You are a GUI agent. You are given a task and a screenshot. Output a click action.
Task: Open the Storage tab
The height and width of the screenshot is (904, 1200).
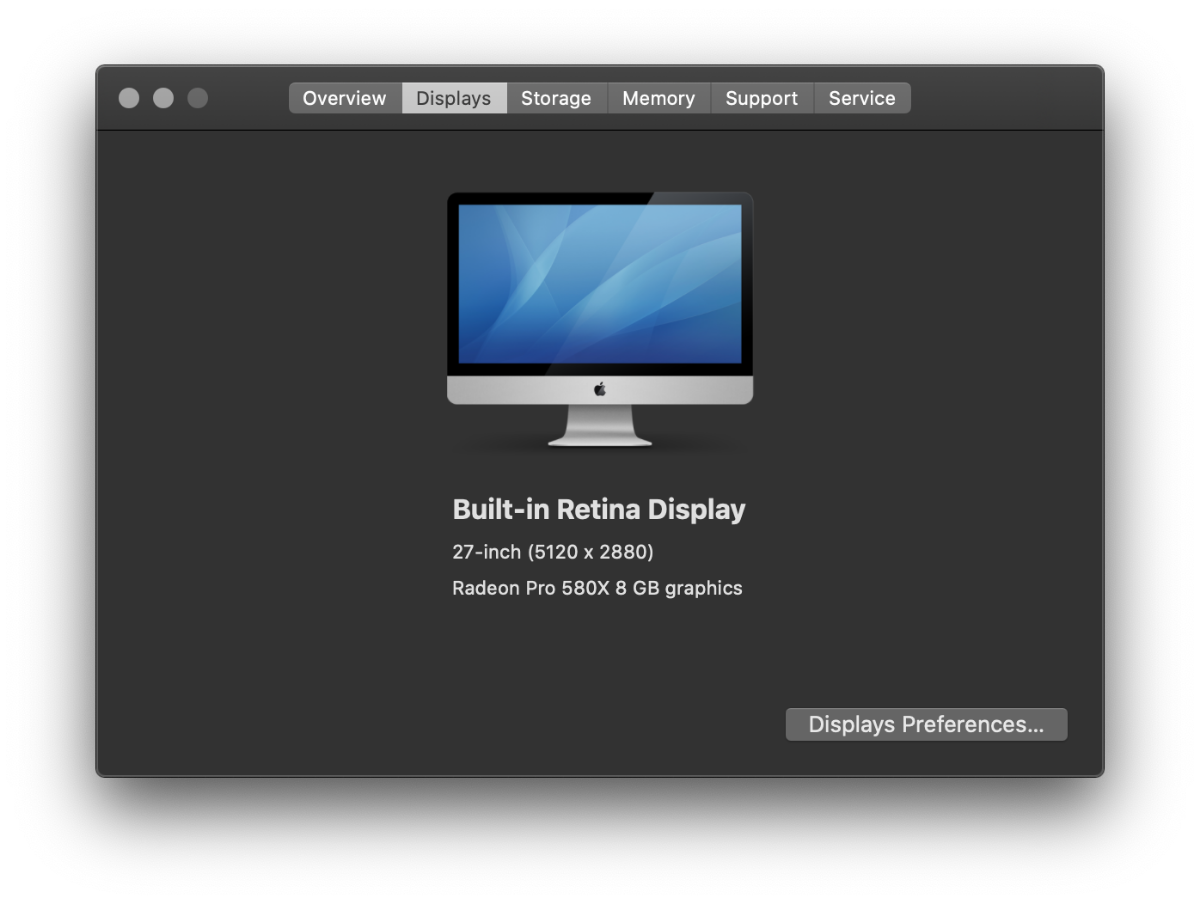[556, 98]
